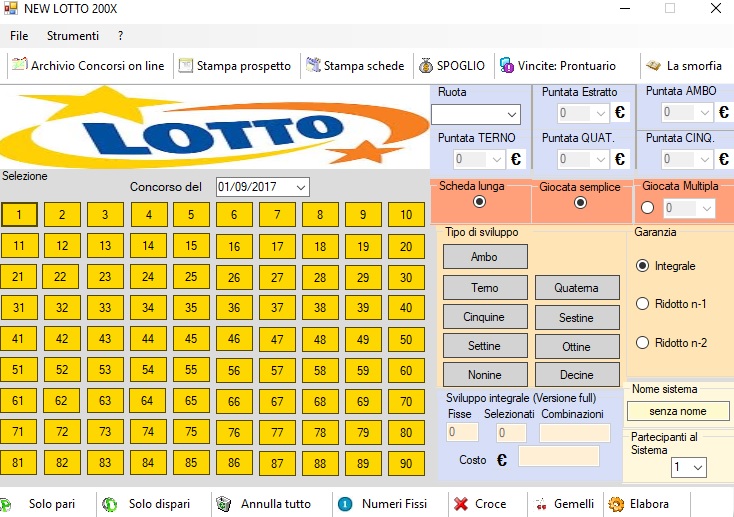734x517 pixels.
Task: Click the Selezionati value field
Action: click(511, 432)
